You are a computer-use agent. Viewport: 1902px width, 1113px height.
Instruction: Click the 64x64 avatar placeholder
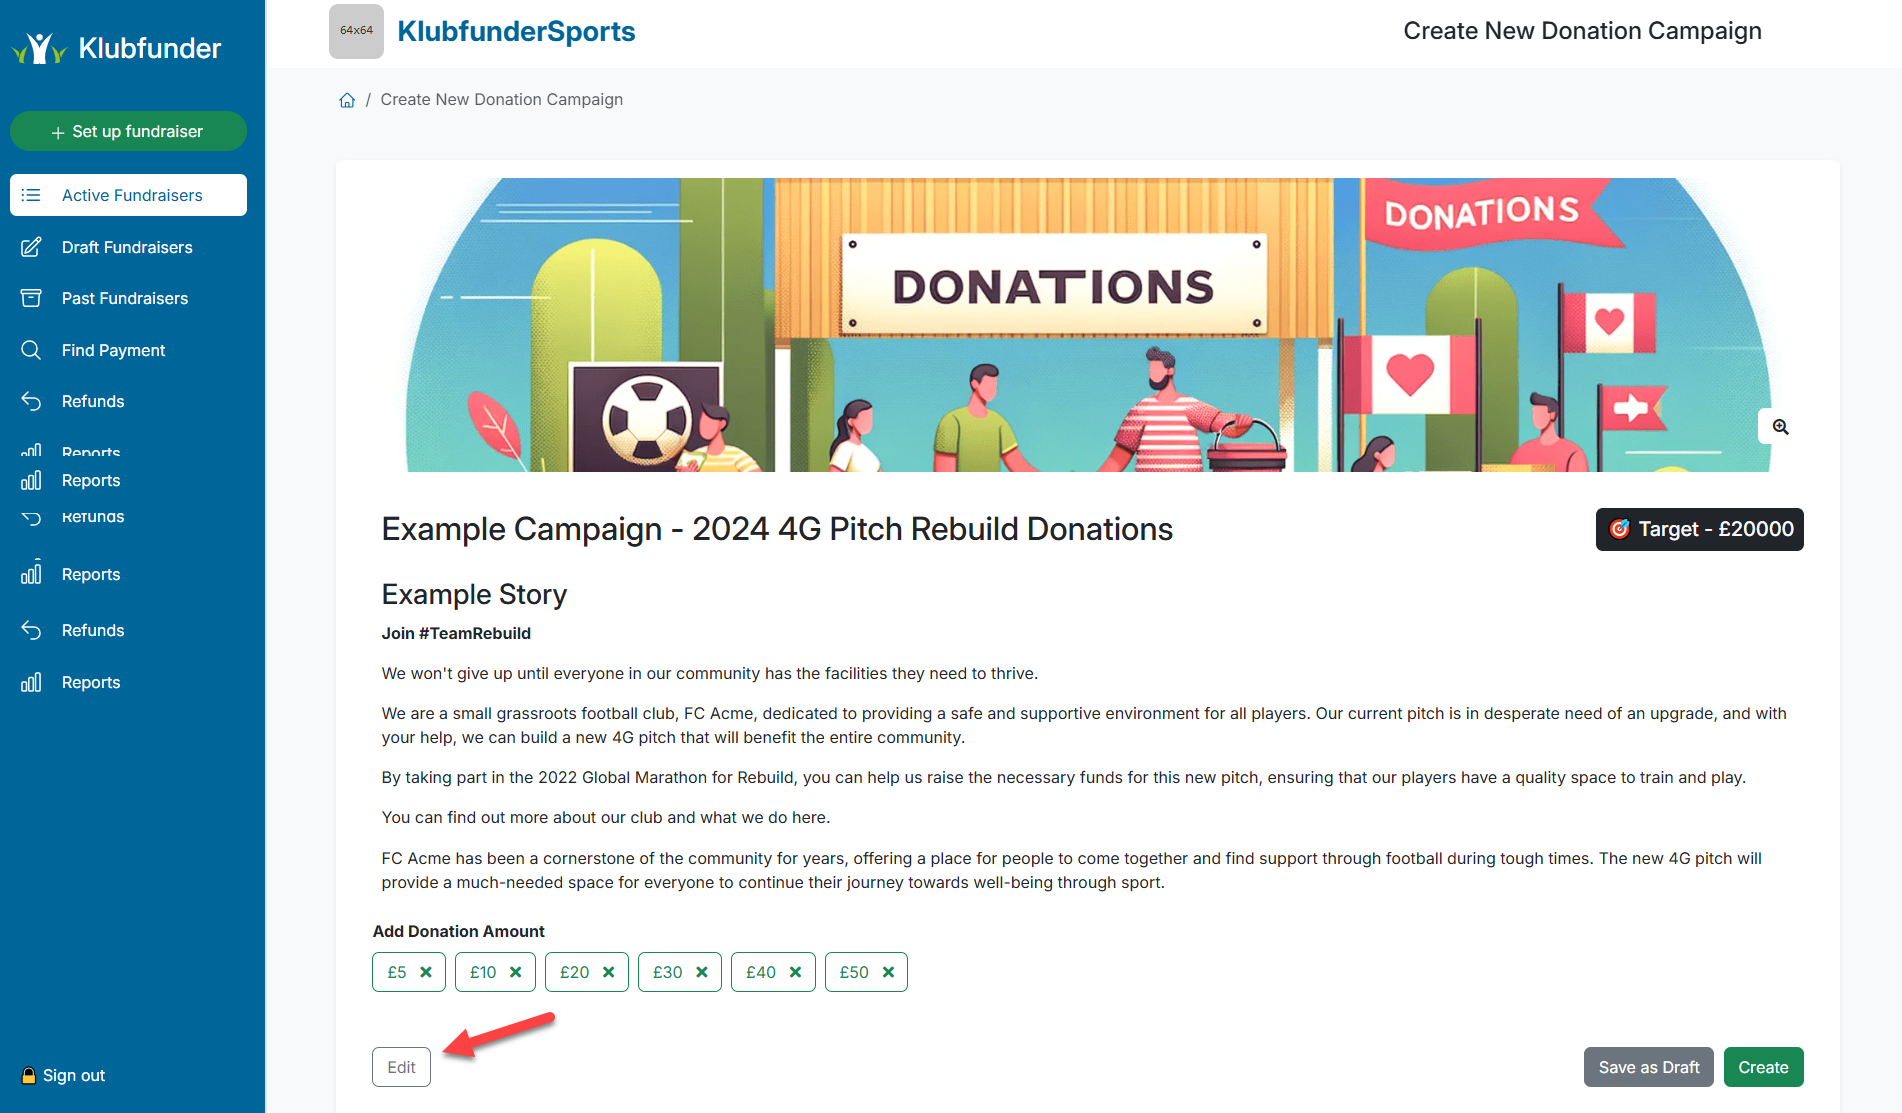coord(356,31)
